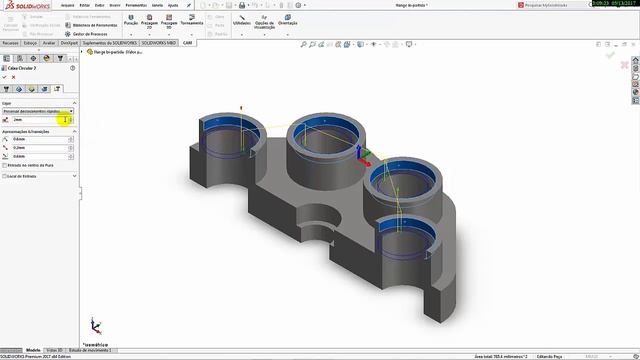Expand the Local de Entrada section
This screenshot has width=640, height=360.
74,176
